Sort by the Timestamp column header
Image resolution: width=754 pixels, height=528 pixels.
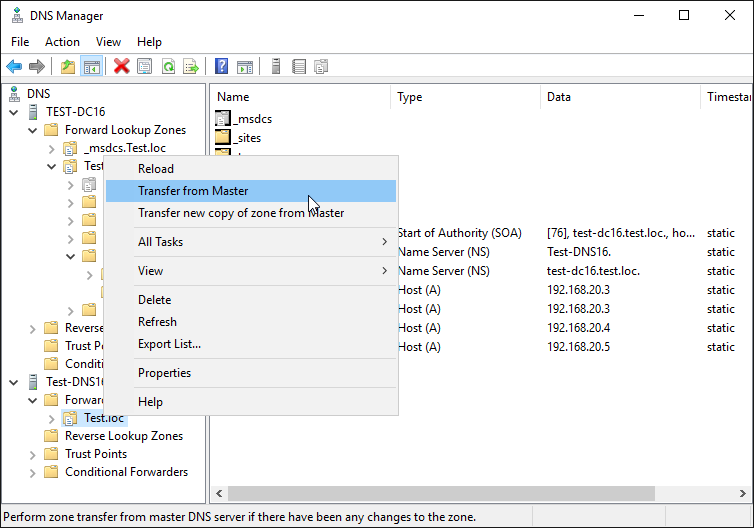[727, 97]
